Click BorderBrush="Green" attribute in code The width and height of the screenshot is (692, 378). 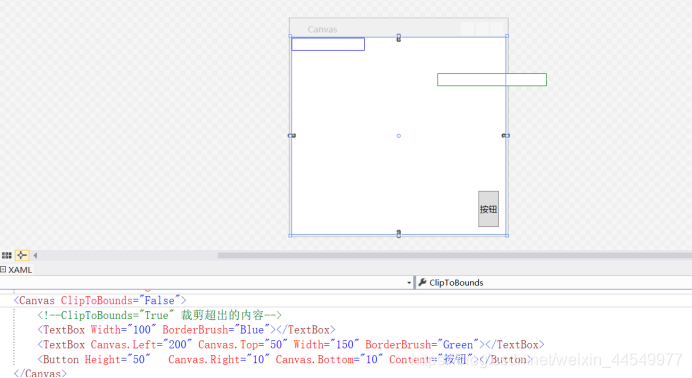coord(422,344)
